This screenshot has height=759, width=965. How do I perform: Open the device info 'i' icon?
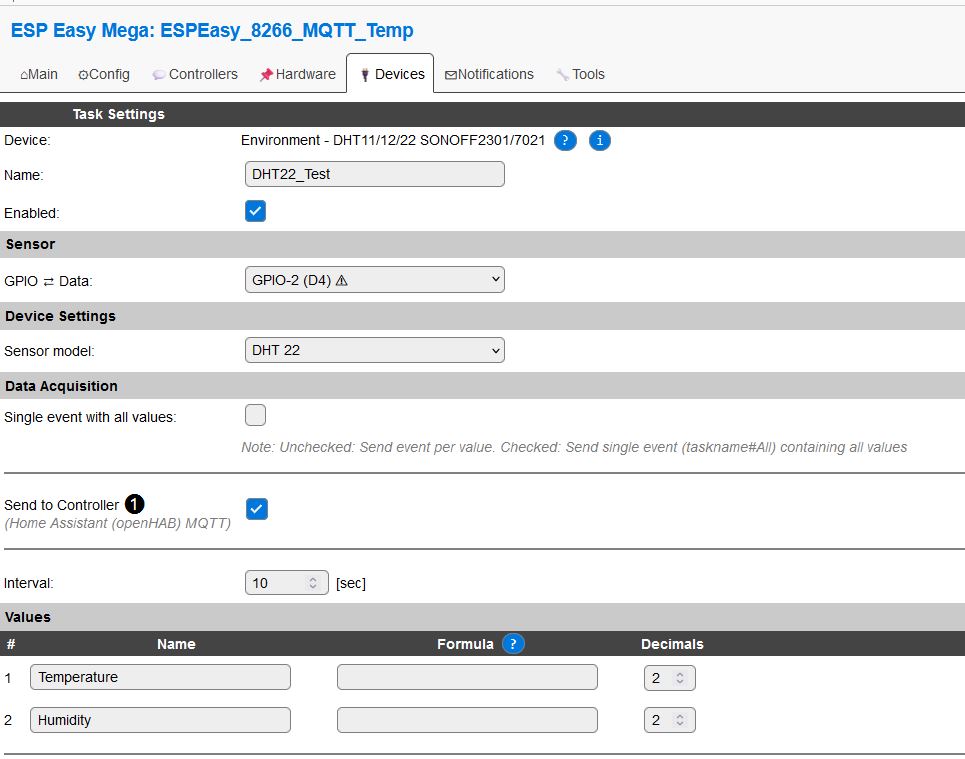coord(599,140)
